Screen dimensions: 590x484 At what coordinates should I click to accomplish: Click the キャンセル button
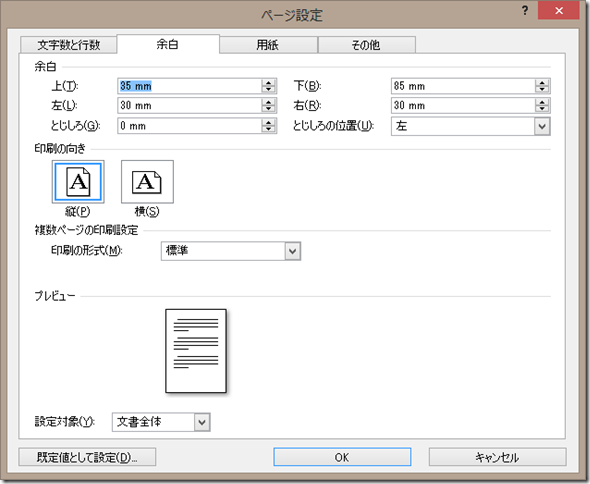click(x=497, y=457)
